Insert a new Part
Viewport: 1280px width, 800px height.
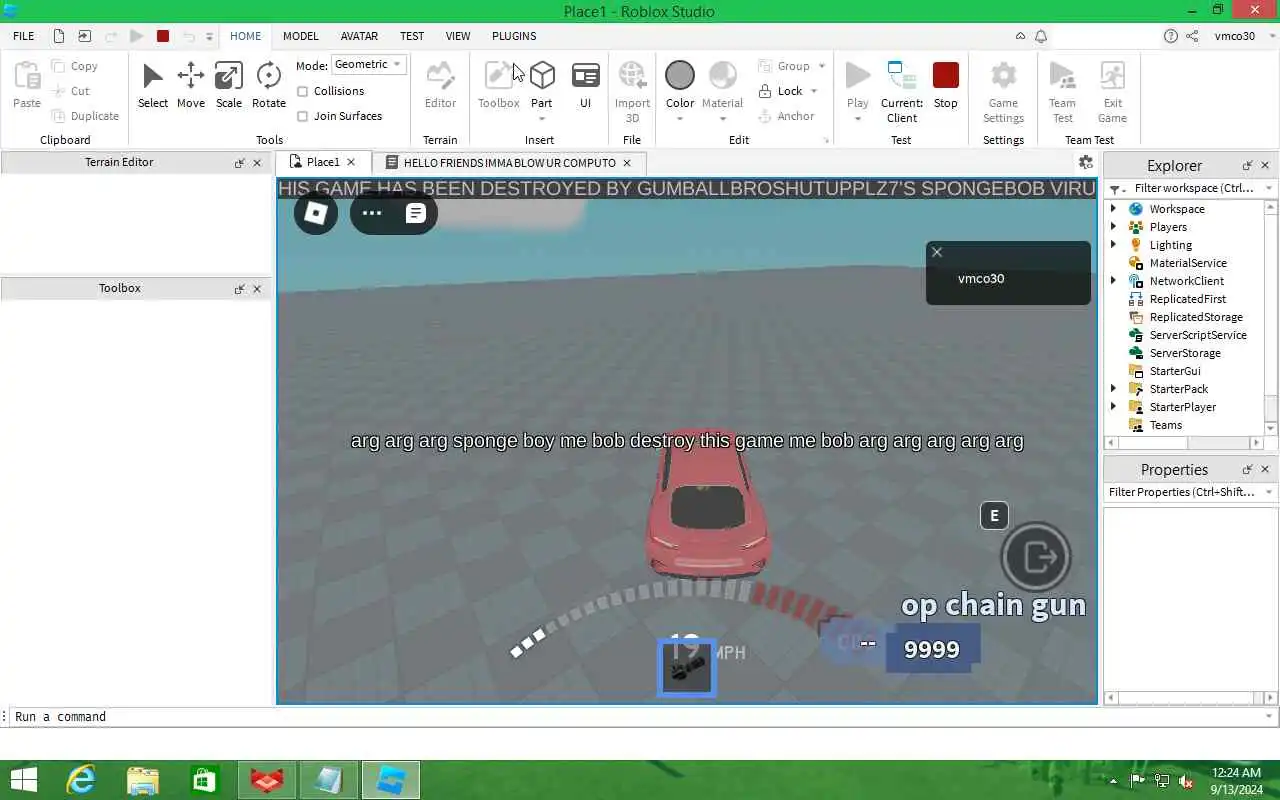pos(542,85)
